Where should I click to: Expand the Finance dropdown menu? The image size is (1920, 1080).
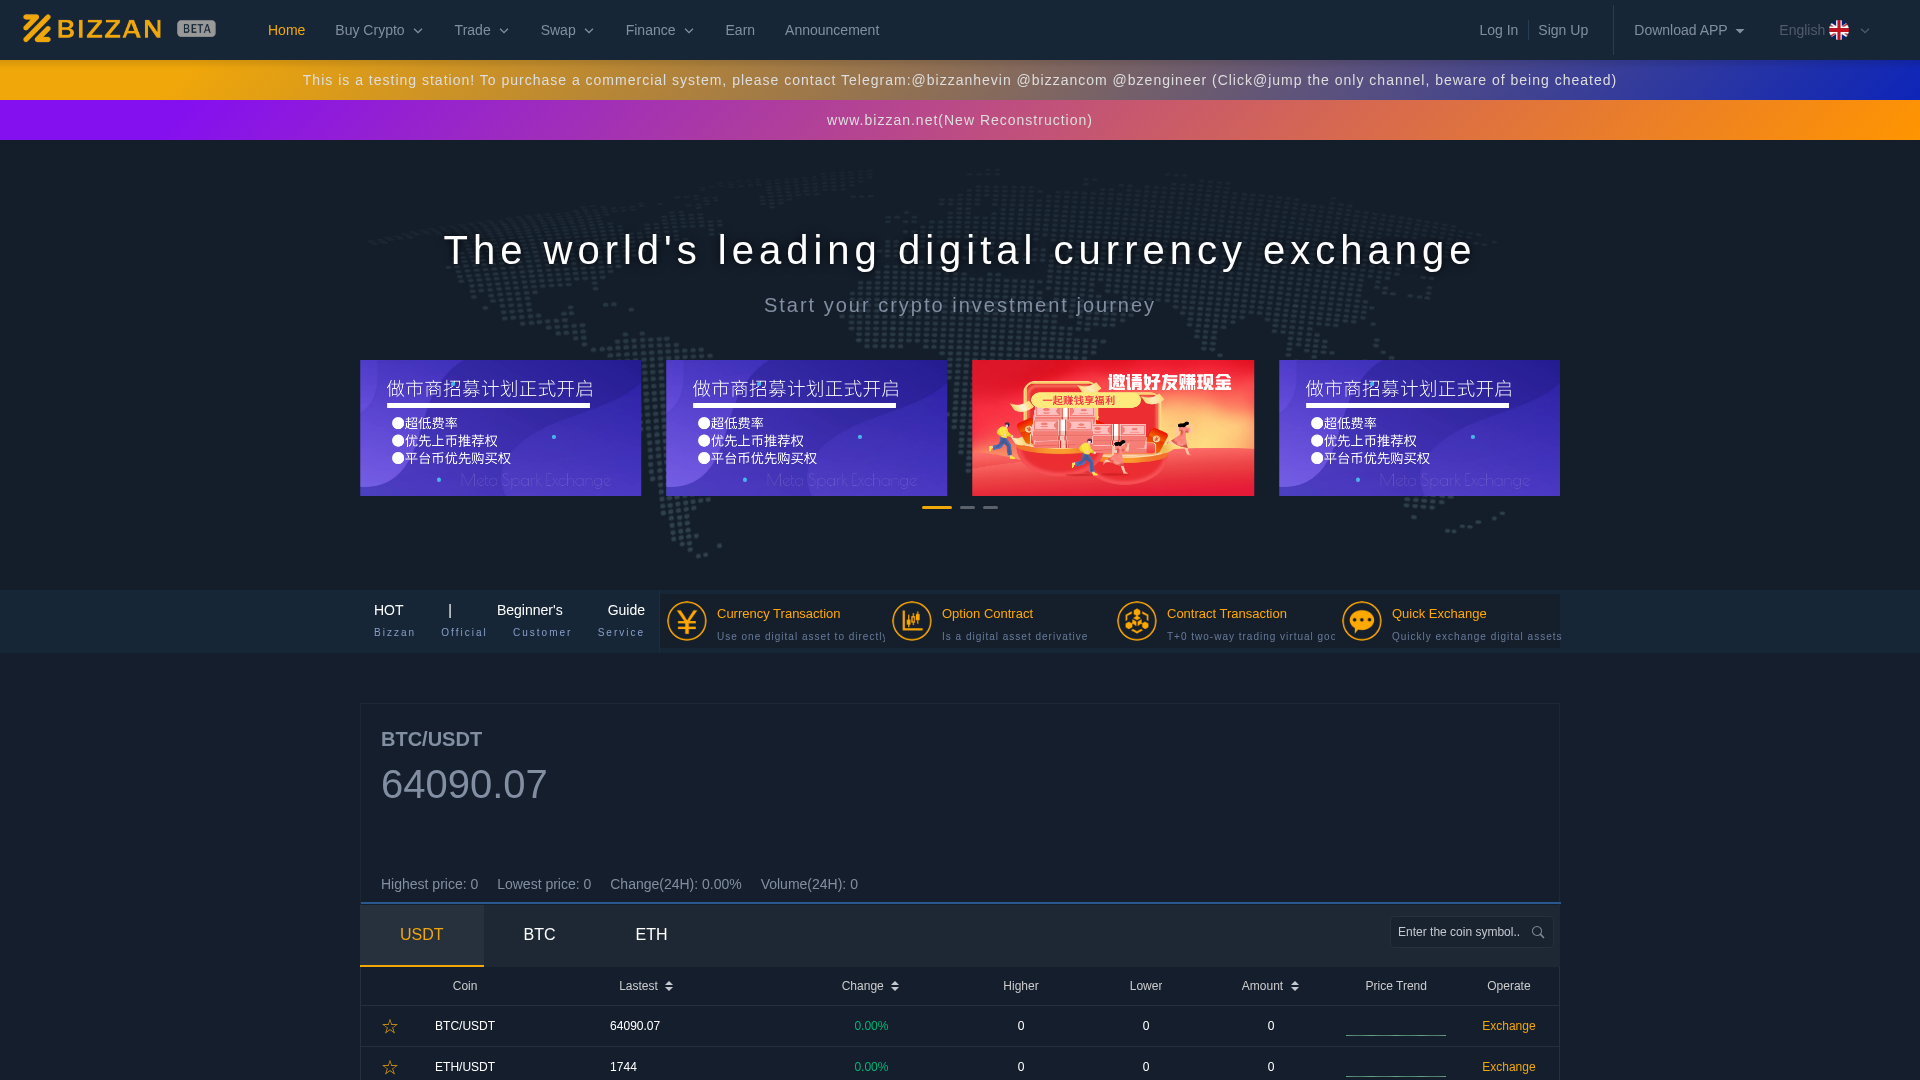tap(660, 30)
